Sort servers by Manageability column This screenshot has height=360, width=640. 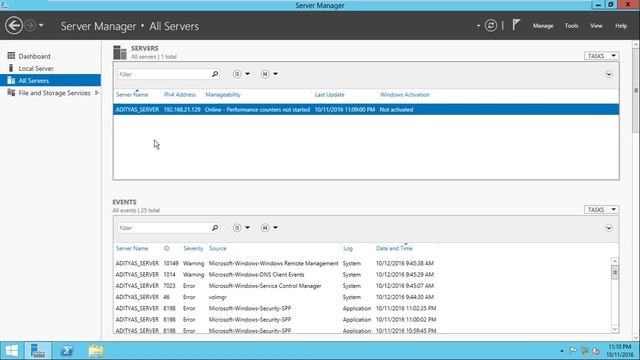point(223,95)
